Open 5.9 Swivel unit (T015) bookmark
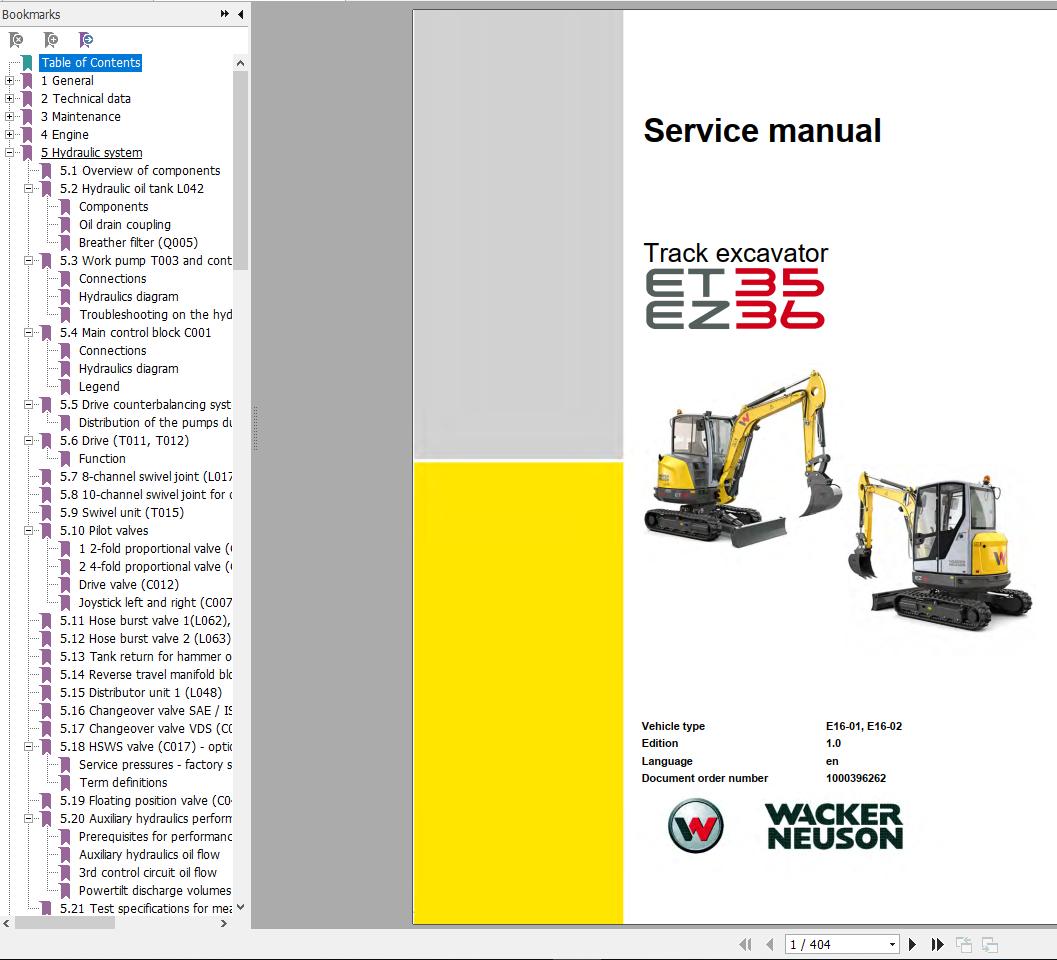This screenshot has height=960, width=1057. (121, 512)
